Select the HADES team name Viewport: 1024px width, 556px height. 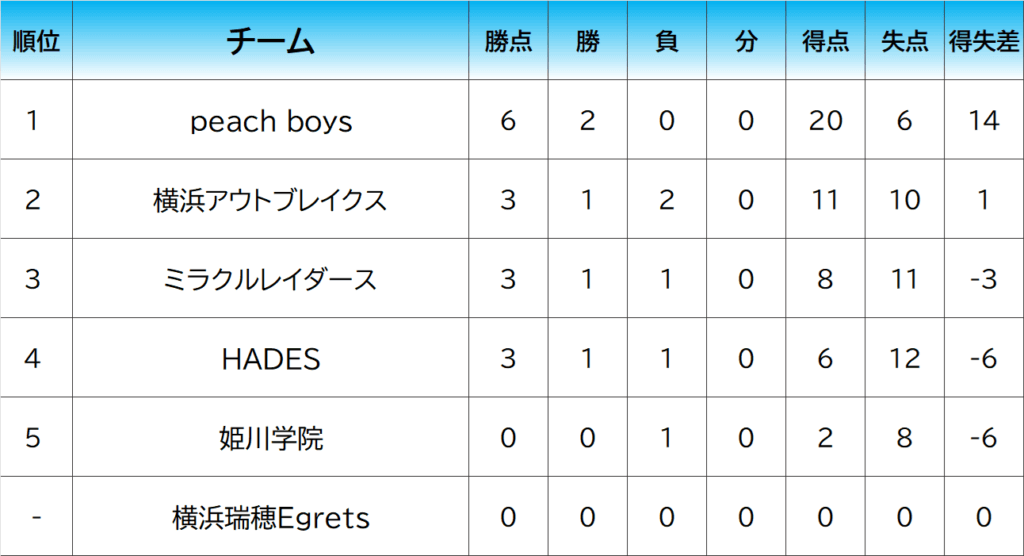(x=271, y=358)
